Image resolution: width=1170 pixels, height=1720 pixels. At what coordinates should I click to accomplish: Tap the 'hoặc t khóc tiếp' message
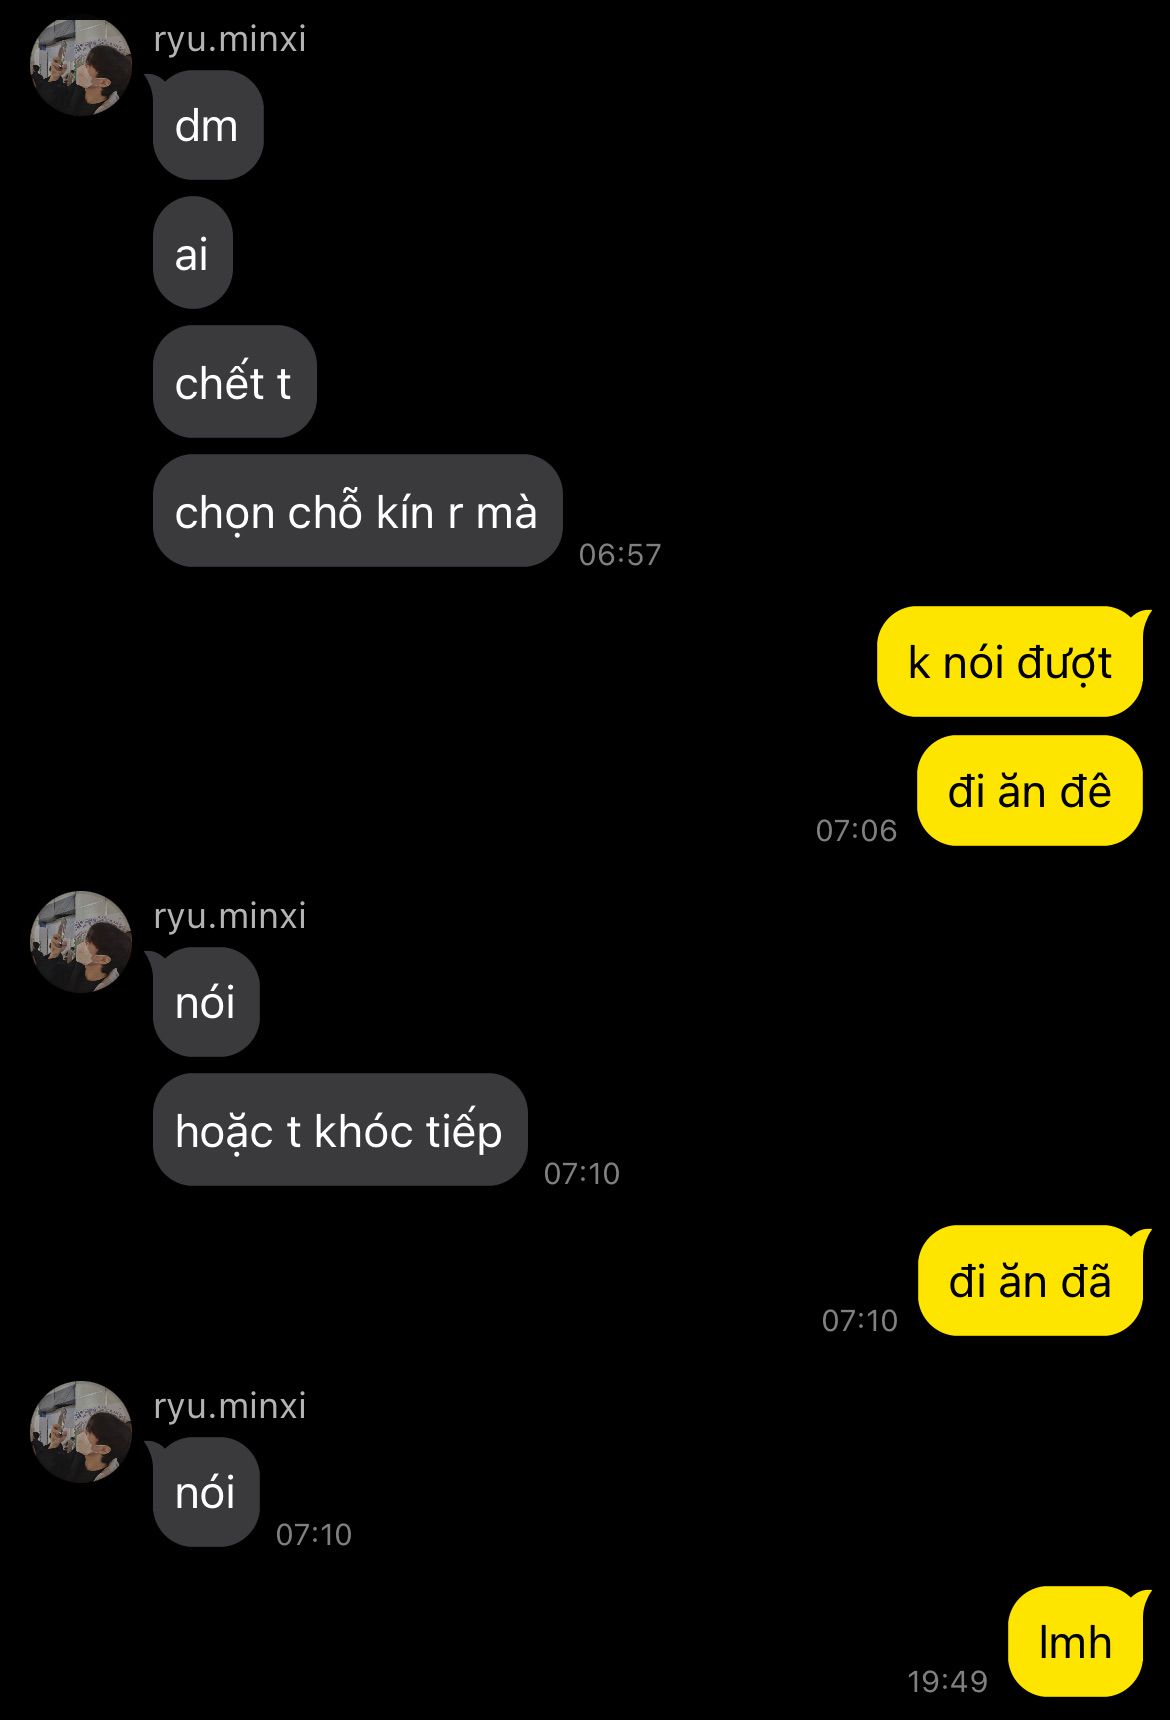(339, 1130)
